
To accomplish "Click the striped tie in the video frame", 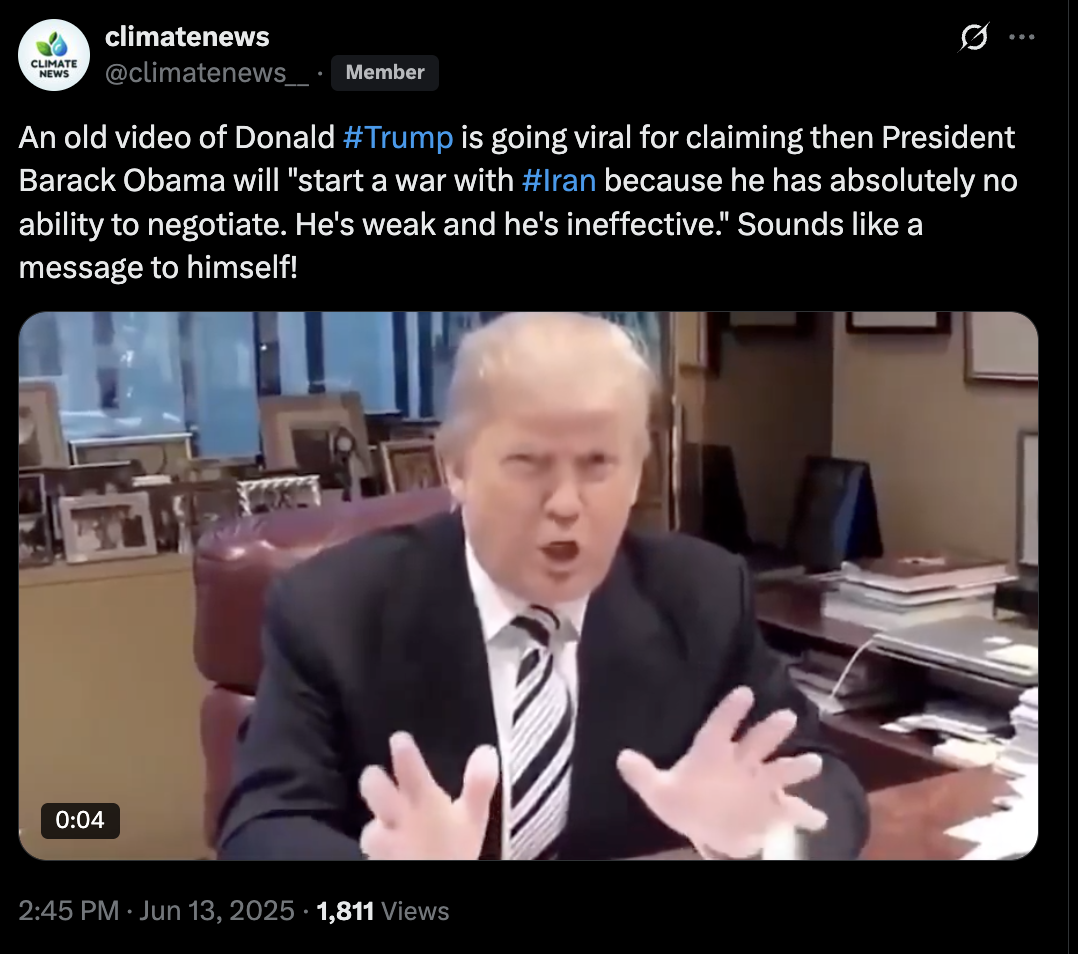I will pos(541,729).
